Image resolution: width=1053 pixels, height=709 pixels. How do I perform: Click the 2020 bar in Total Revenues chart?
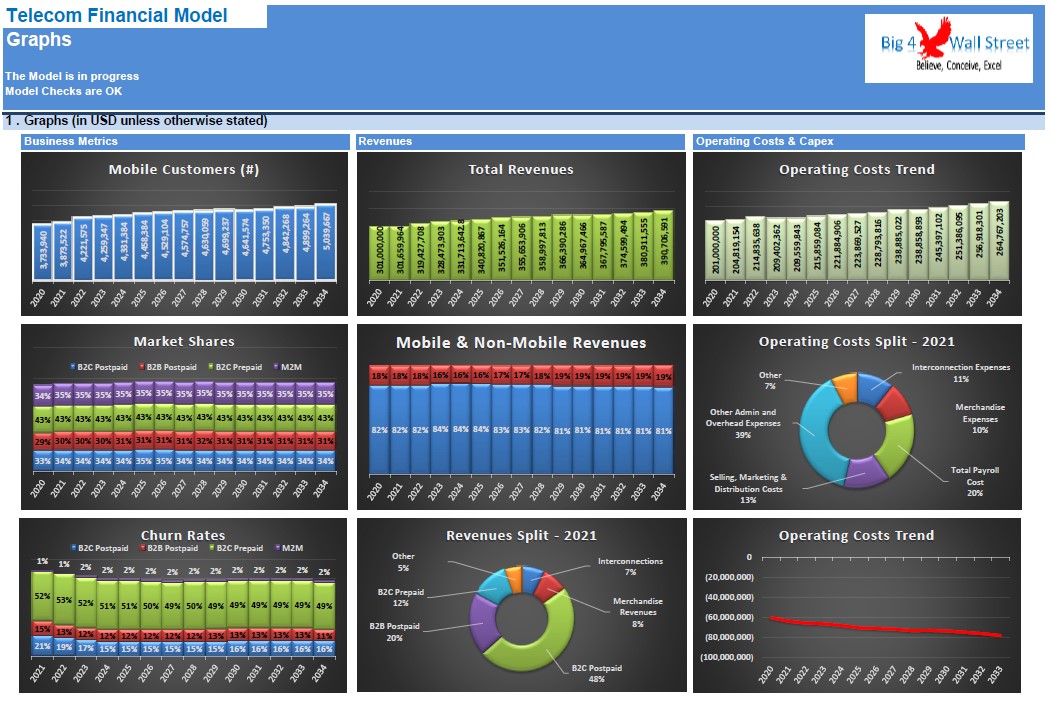click(379, 252)
